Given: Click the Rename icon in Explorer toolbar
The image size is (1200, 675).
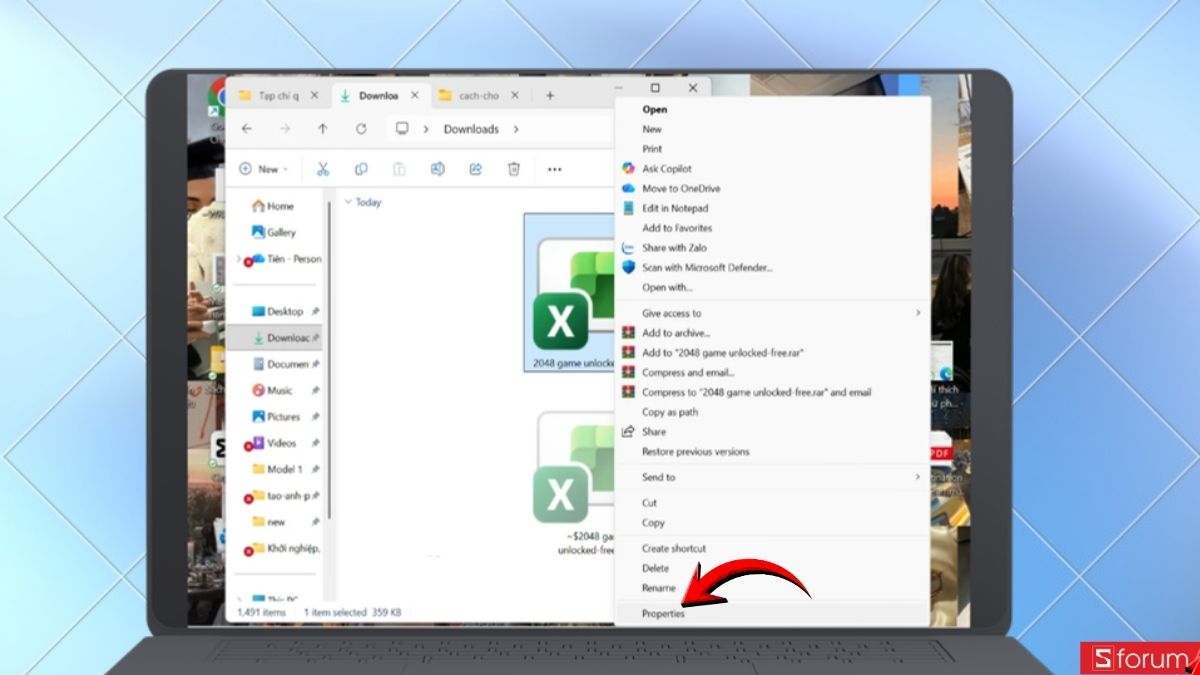Looking at the screenshot, I should pos(437,169).
